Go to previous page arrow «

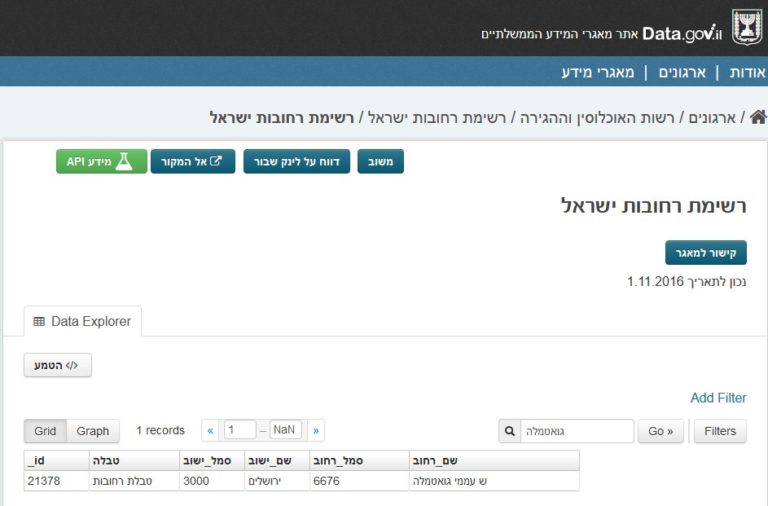coord(211,431)
